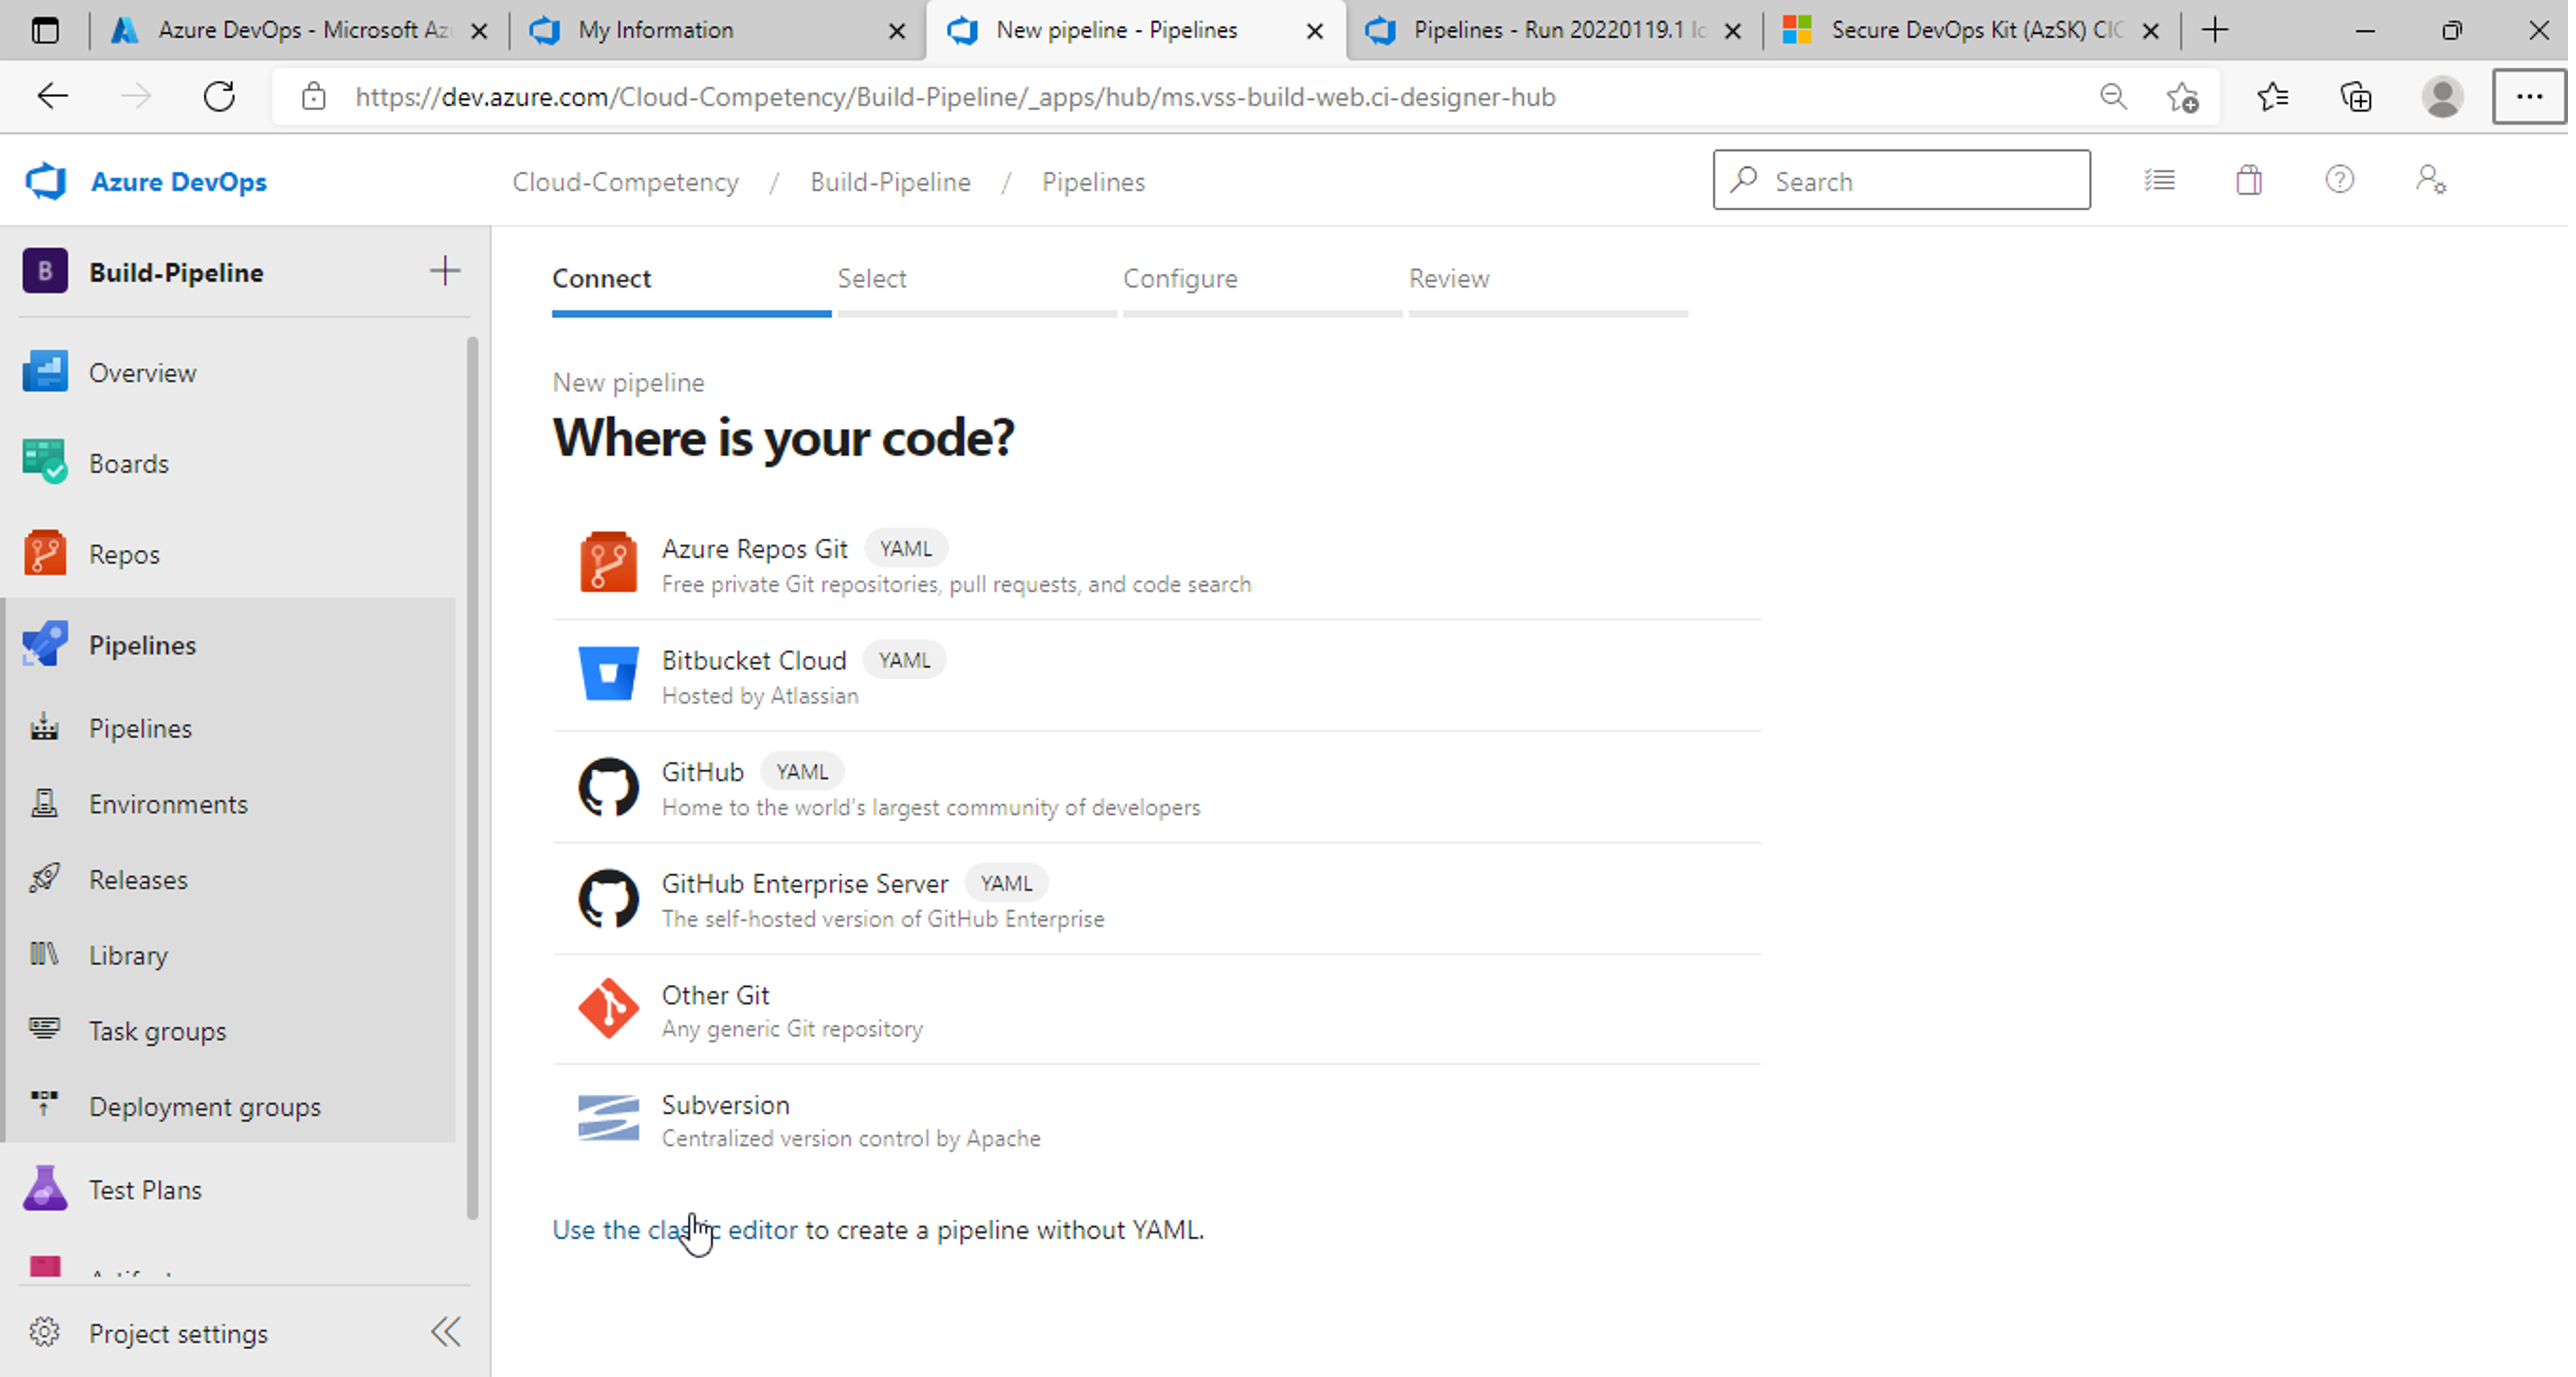
Task: Click the Azure DevOps header text
Action: coord(179,182)
